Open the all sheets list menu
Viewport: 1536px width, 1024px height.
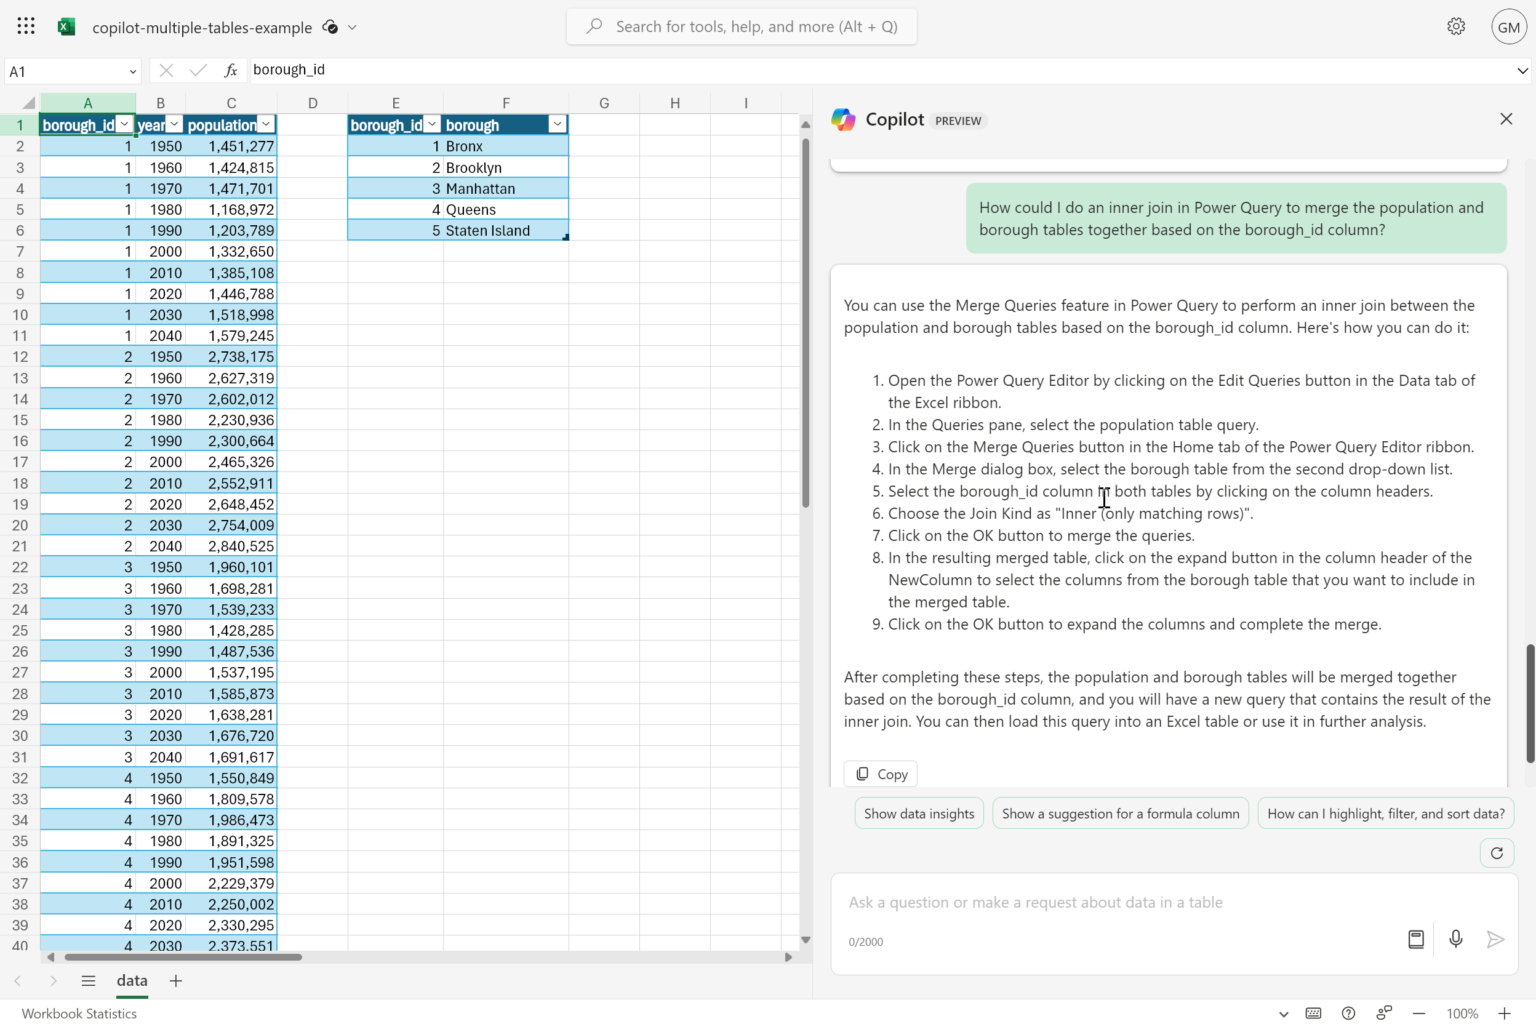(x=88, y=981)
